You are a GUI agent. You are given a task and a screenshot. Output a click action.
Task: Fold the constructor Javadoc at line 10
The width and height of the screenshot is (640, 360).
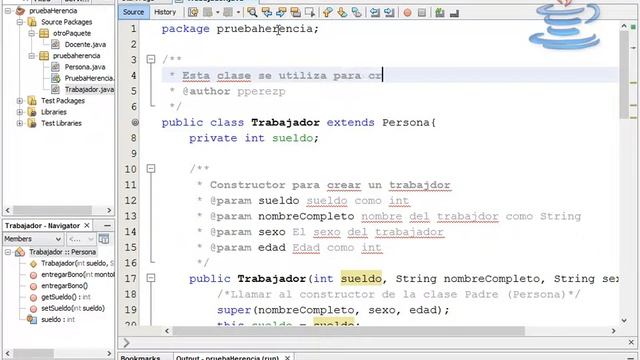click(x=151, y=169)
